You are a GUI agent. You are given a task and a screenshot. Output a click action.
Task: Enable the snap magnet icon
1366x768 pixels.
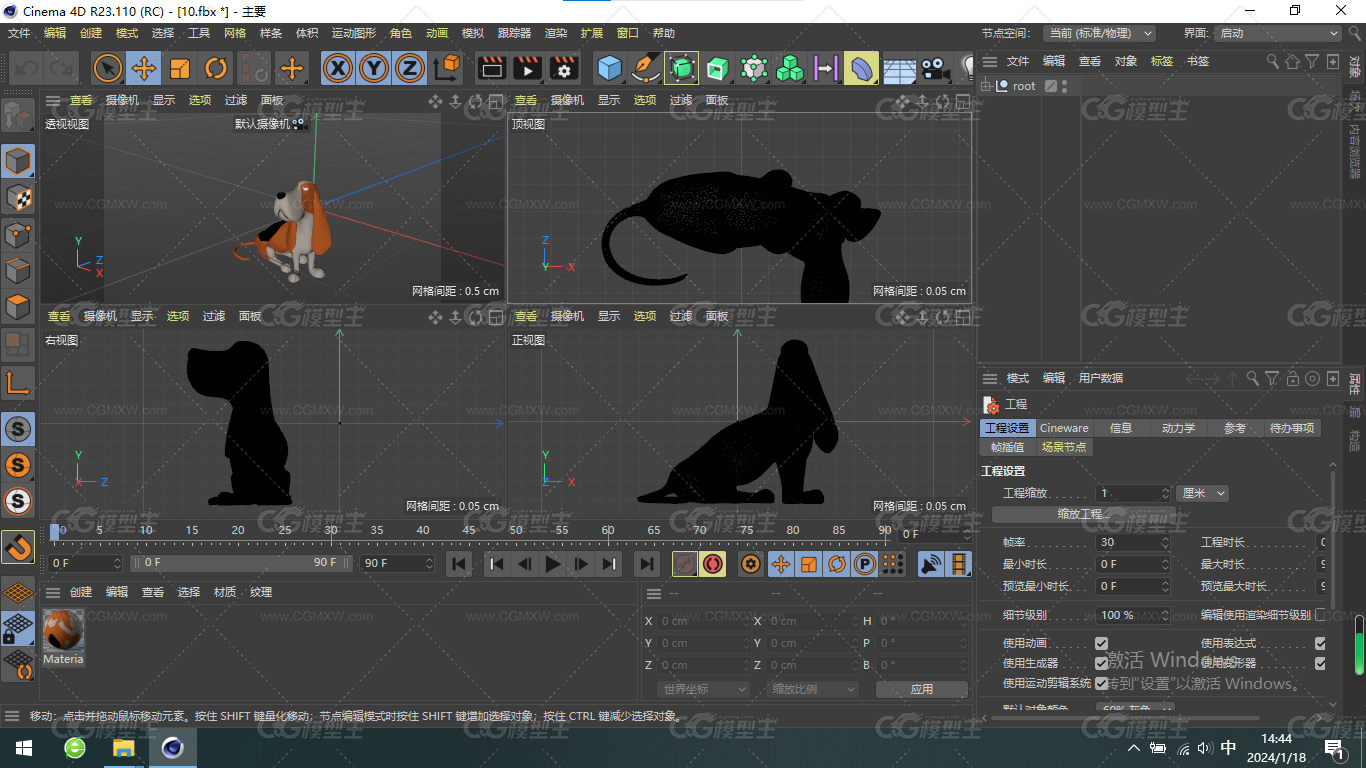18,546
